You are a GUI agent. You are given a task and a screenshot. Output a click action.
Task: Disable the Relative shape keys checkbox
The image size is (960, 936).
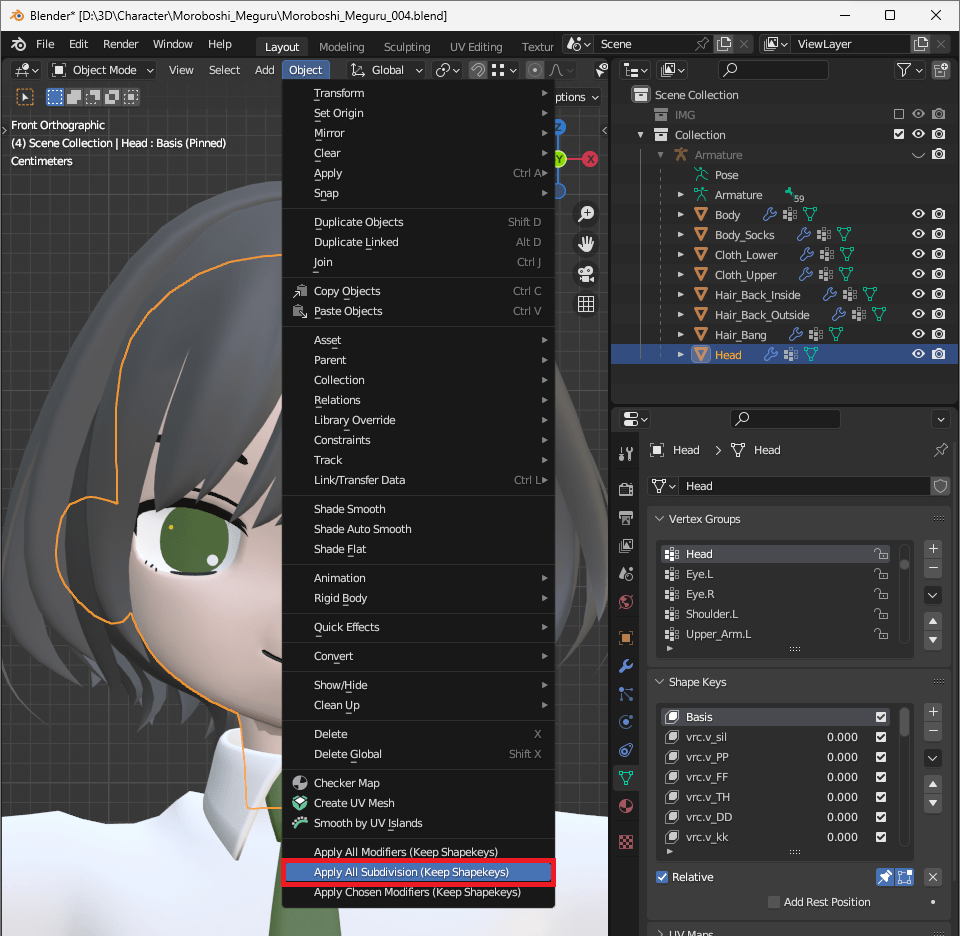[x=662, y=877]
